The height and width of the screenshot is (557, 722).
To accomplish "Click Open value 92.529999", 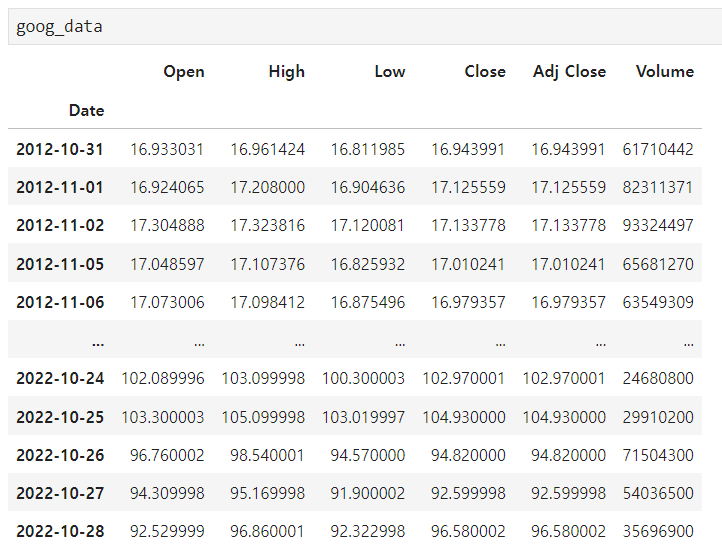I will 167,532.
